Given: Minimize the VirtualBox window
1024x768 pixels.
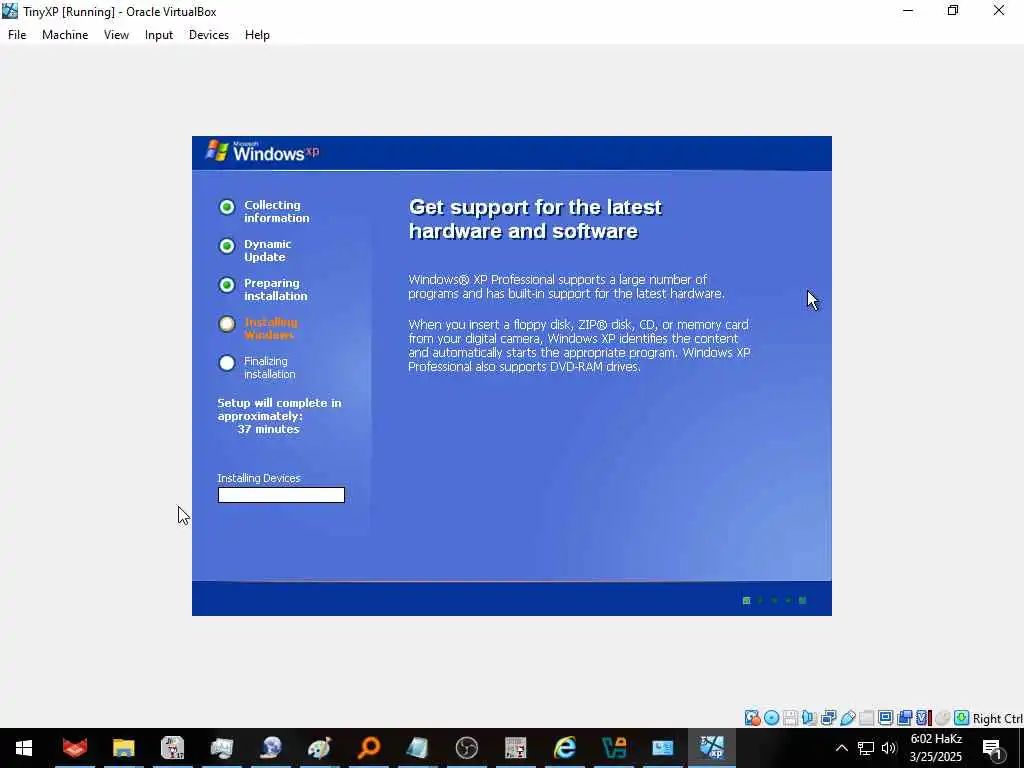Looking at the screenshot, I should point(908,10).
